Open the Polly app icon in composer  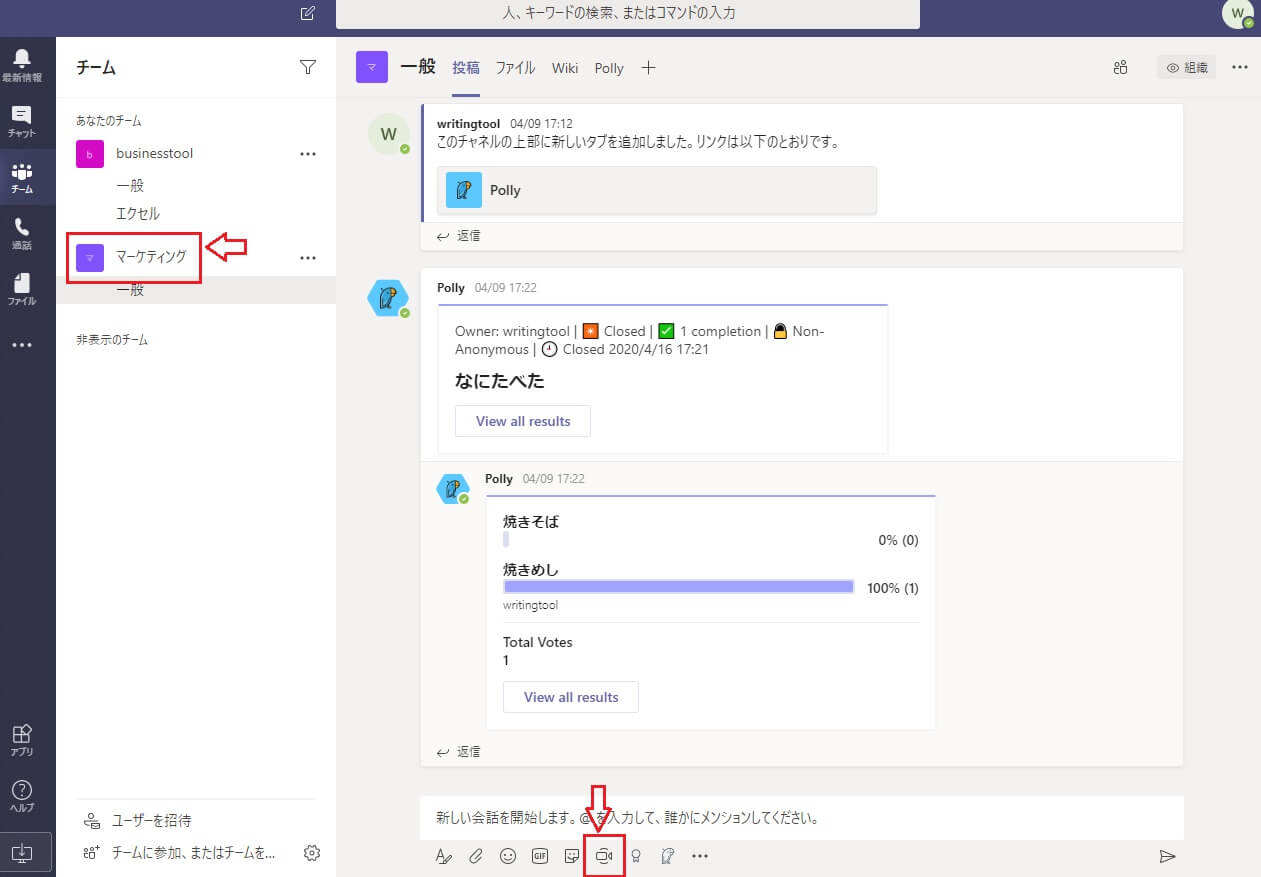tap(668, 856)
